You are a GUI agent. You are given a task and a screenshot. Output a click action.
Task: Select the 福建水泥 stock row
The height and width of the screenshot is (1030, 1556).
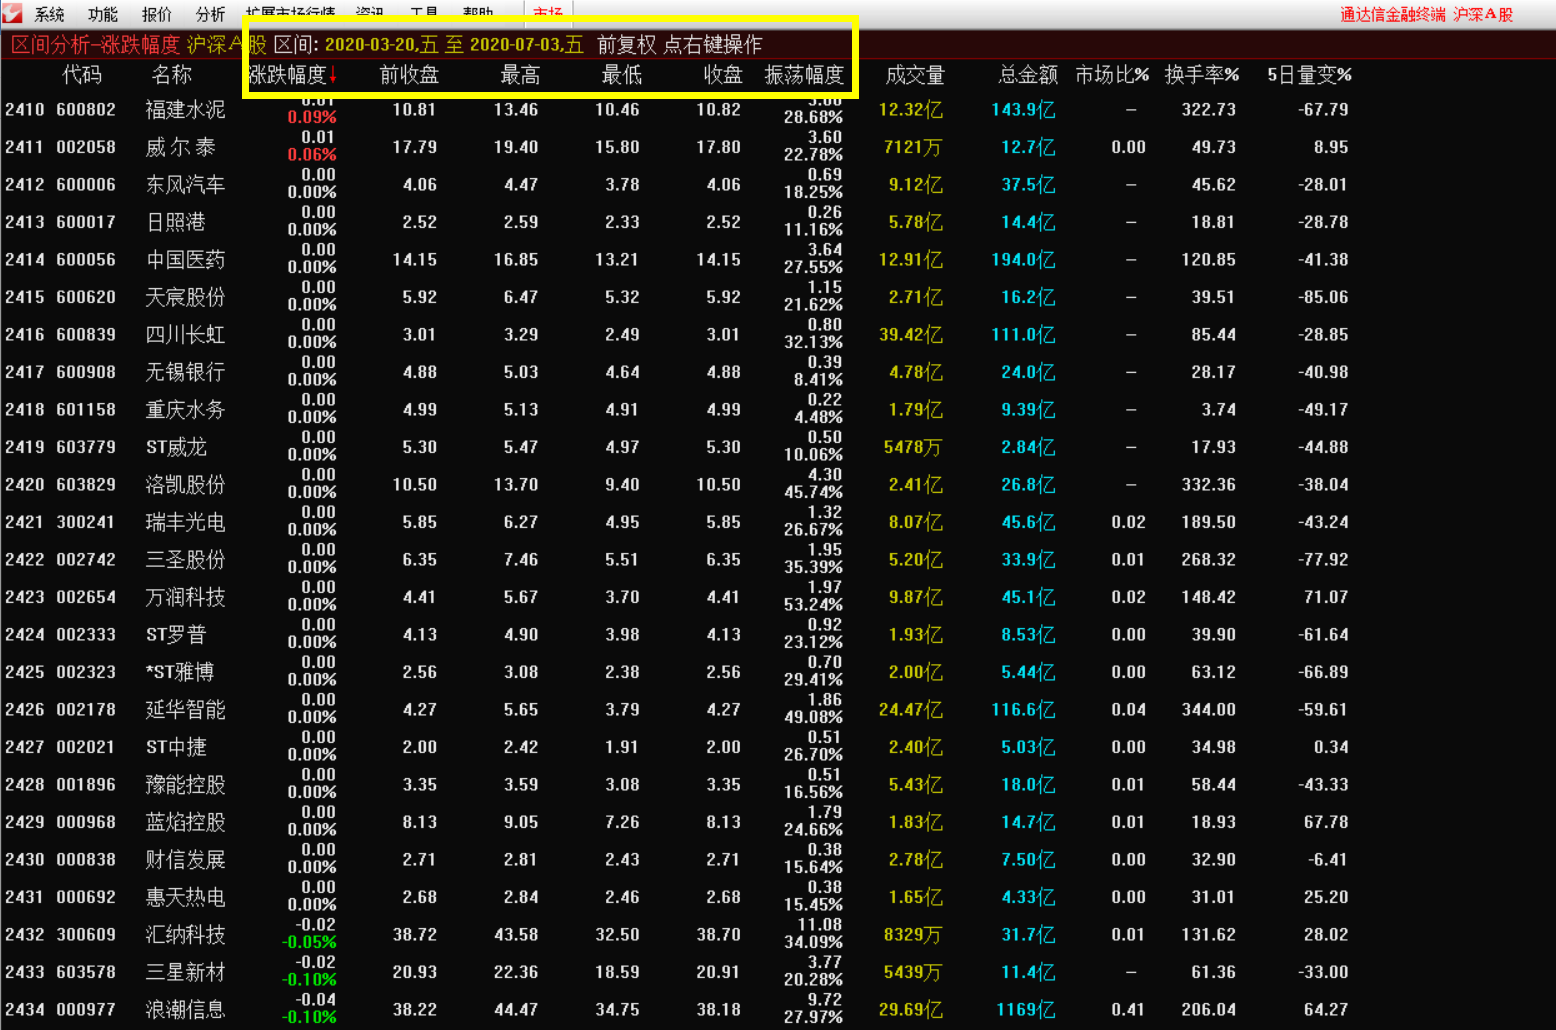tap(185, 110)
